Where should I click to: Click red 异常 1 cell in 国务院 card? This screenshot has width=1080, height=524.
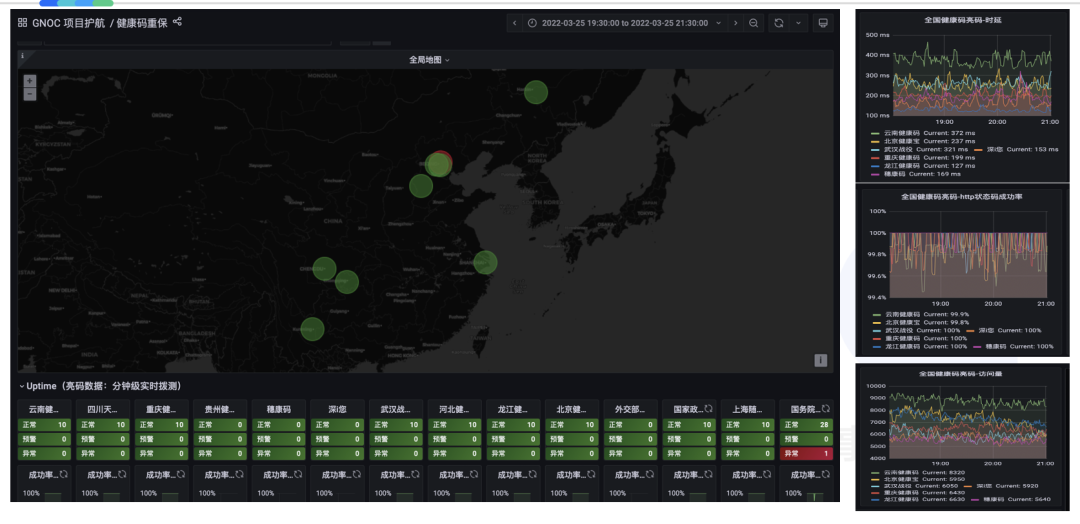point(806,454)
